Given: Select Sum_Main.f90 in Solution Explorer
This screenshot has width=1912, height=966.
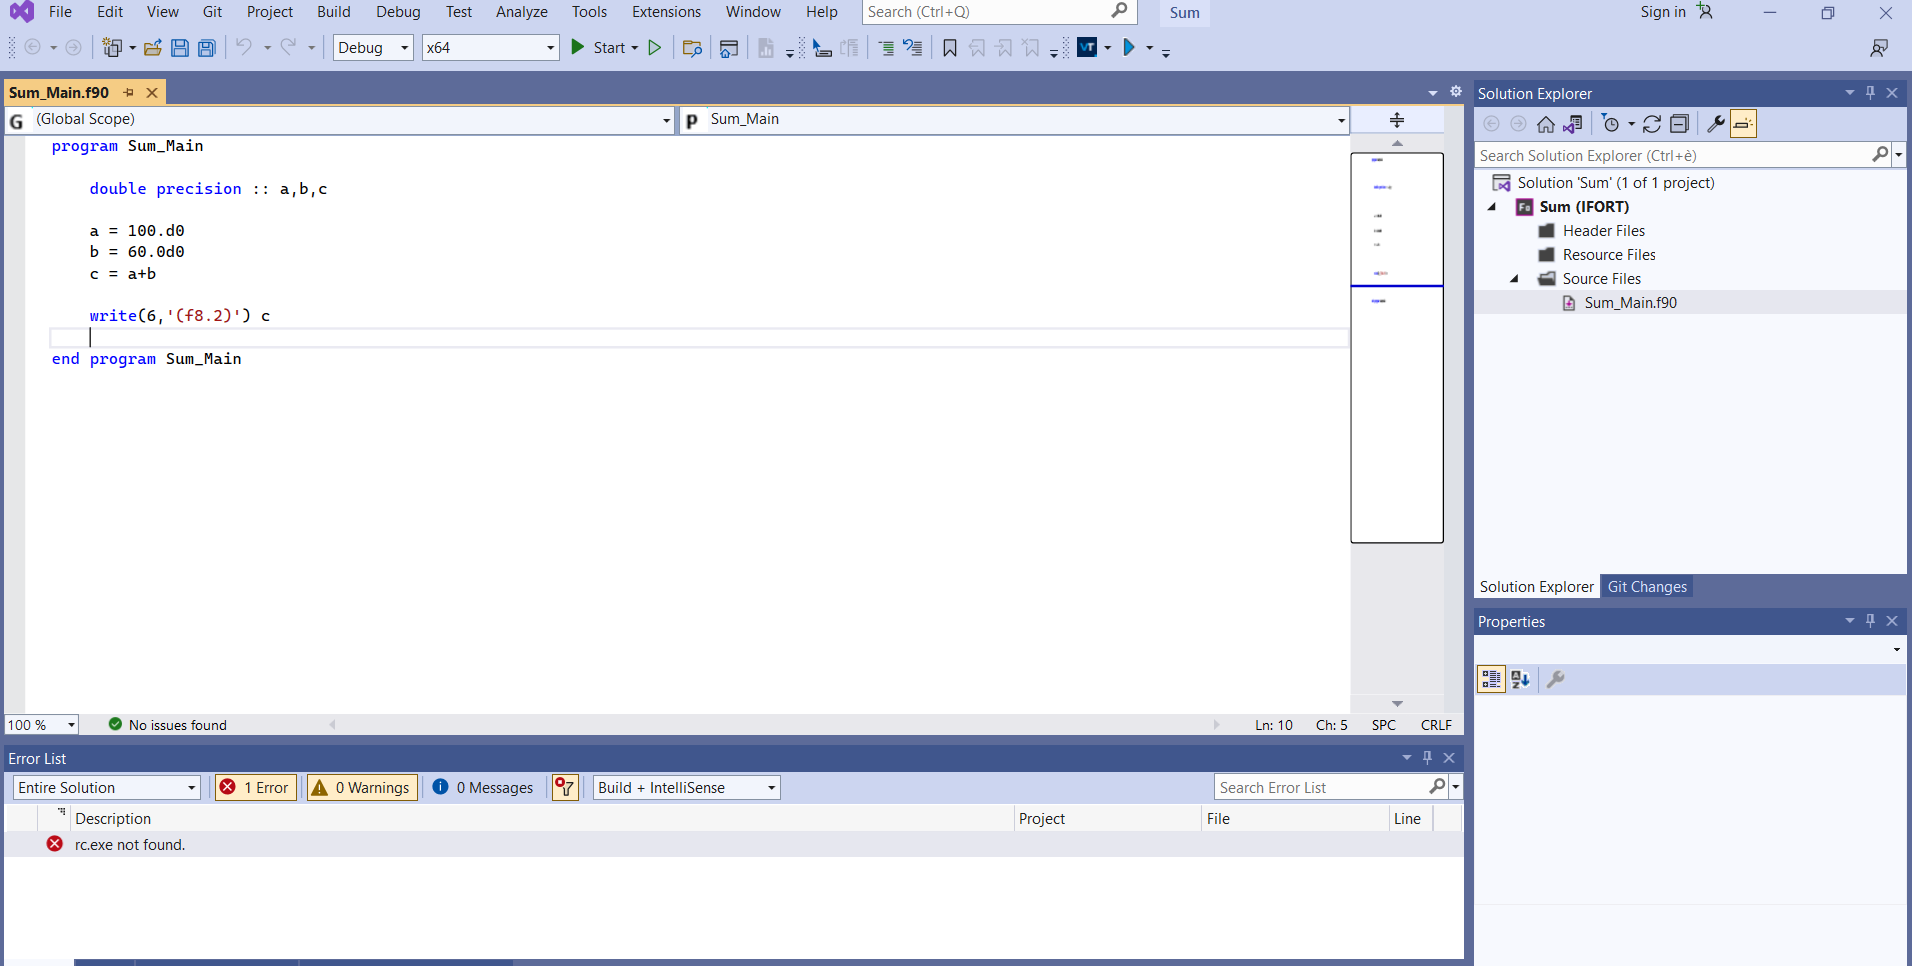Looking at the screenshot, I should [1630, 303].
